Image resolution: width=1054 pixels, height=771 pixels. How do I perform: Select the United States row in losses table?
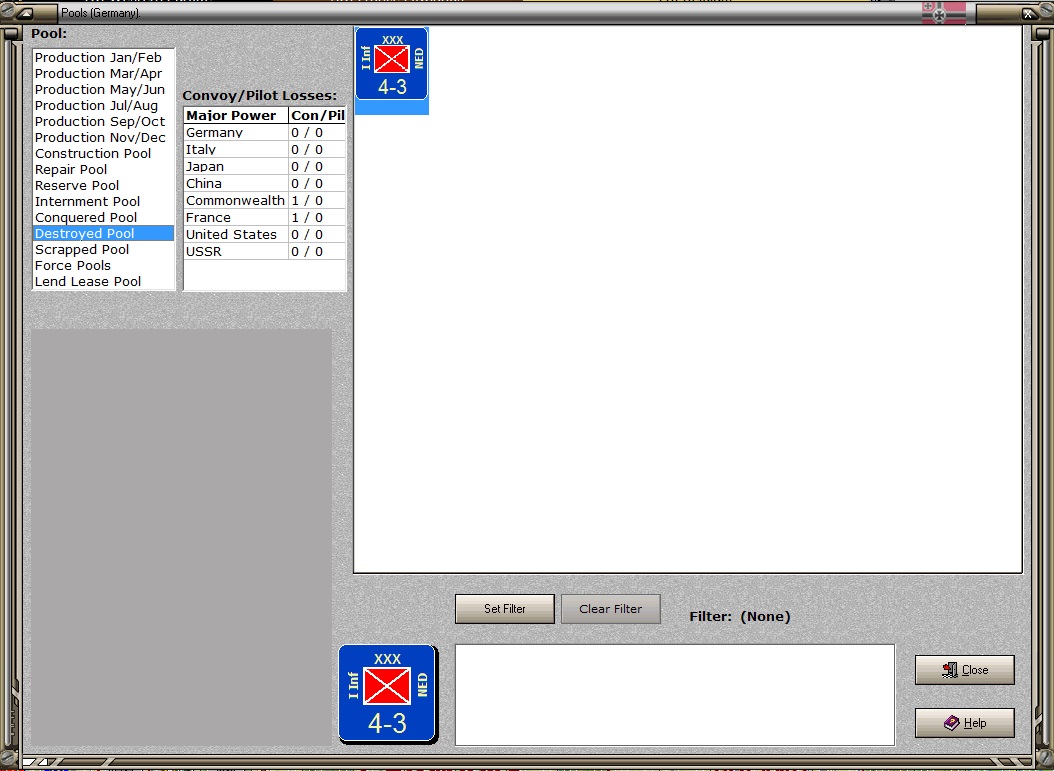[x=265, y=235]
